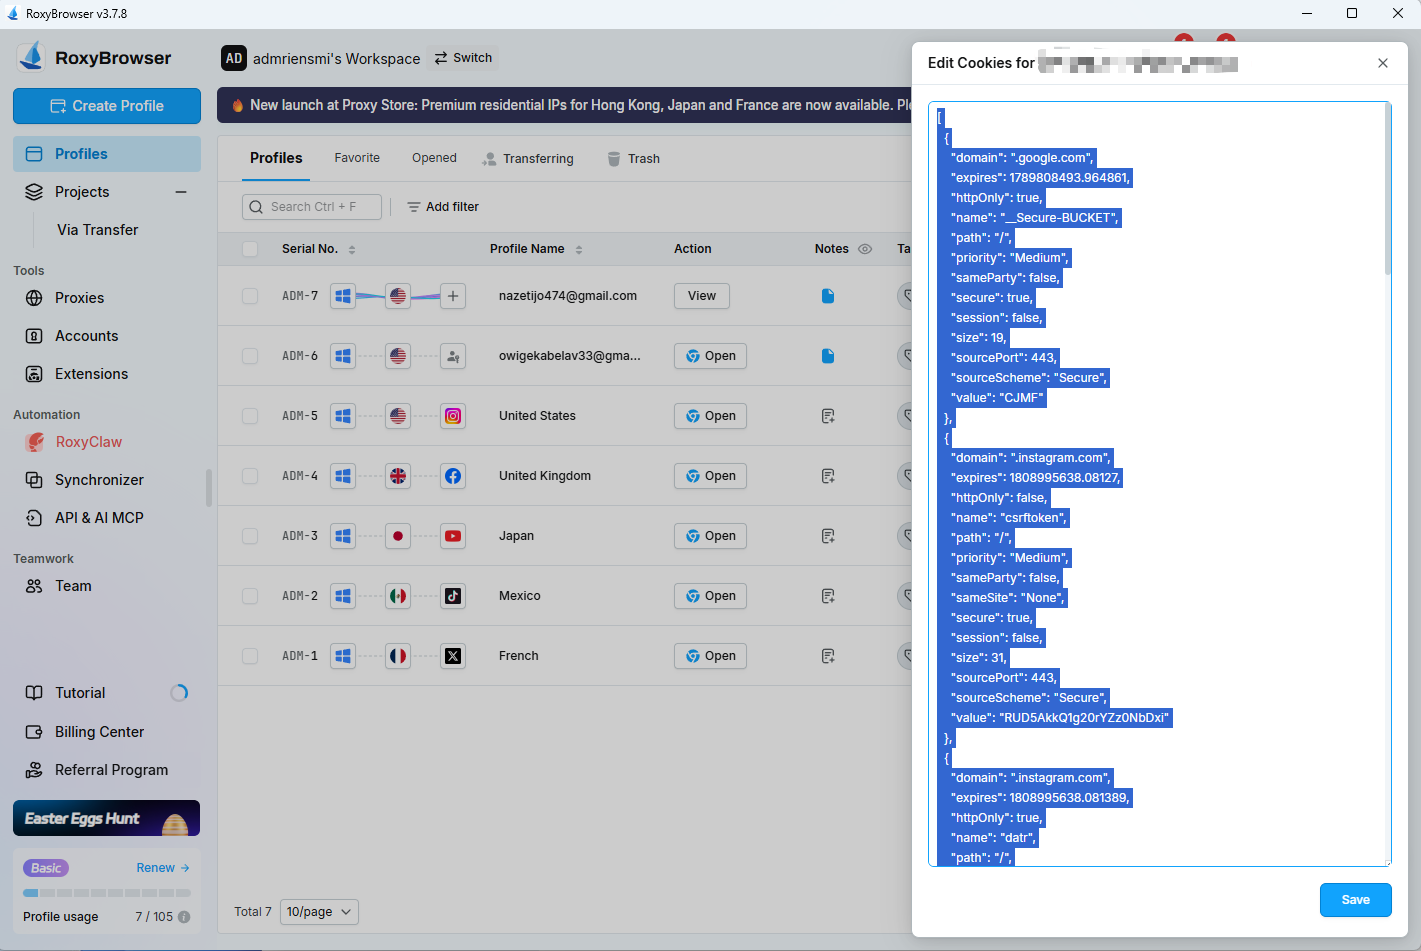Click the TikTok icon in ADM-2 row
The image size is (1421, 951).
click(453, 596)
